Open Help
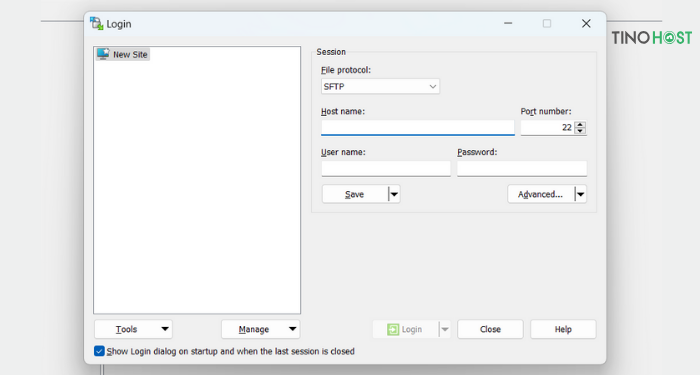This screenshot has height=375, width=700. [x=563, y=329]
